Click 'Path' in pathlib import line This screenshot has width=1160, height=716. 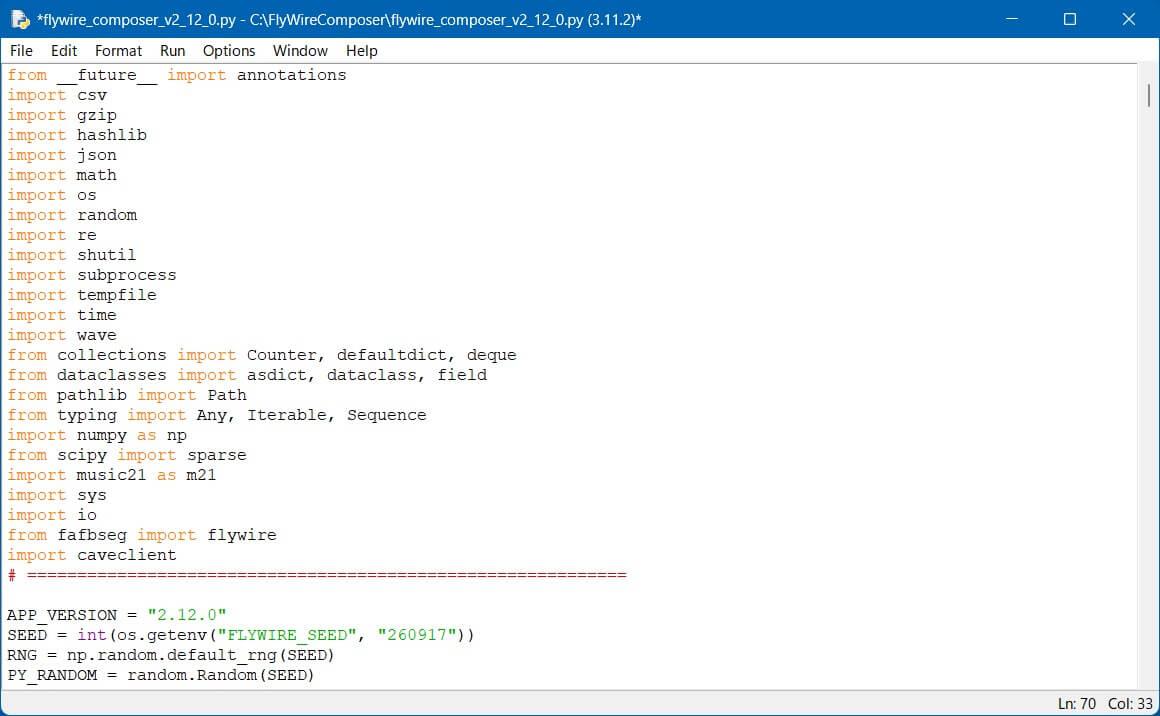tap(227, 395)
